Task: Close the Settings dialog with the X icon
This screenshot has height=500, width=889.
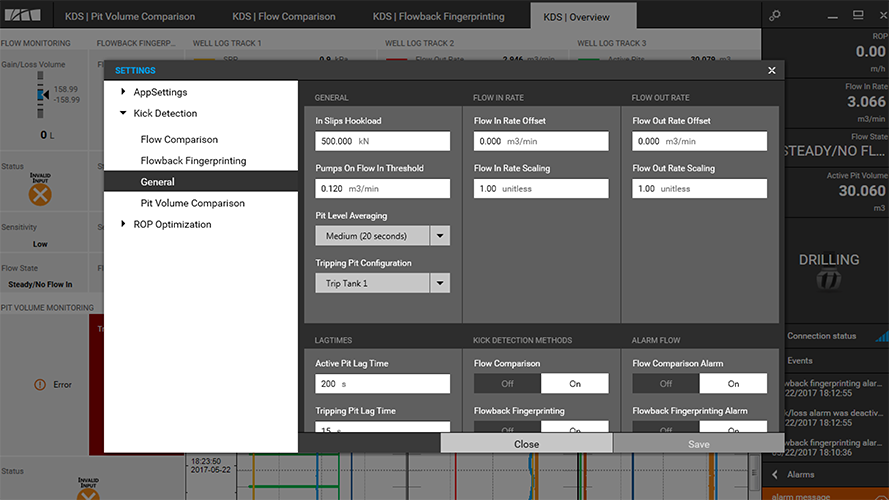Action: (x=771, y=71)
